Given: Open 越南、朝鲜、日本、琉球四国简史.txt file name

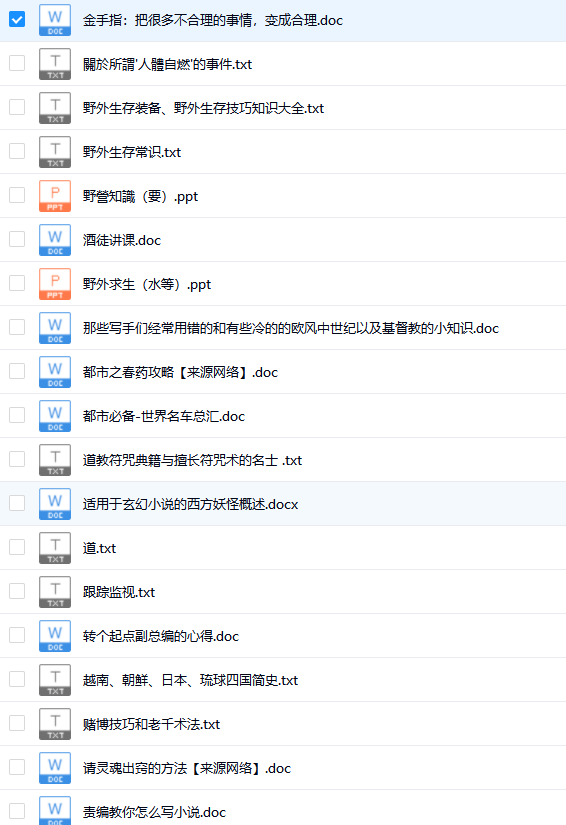Looking at the screenshot, I should (190, 680).
